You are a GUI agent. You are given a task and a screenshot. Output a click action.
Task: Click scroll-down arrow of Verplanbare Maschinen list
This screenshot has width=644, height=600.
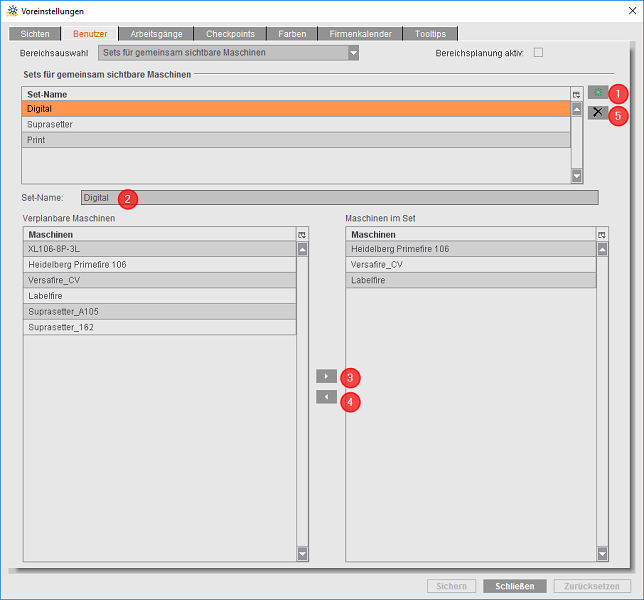302,553
